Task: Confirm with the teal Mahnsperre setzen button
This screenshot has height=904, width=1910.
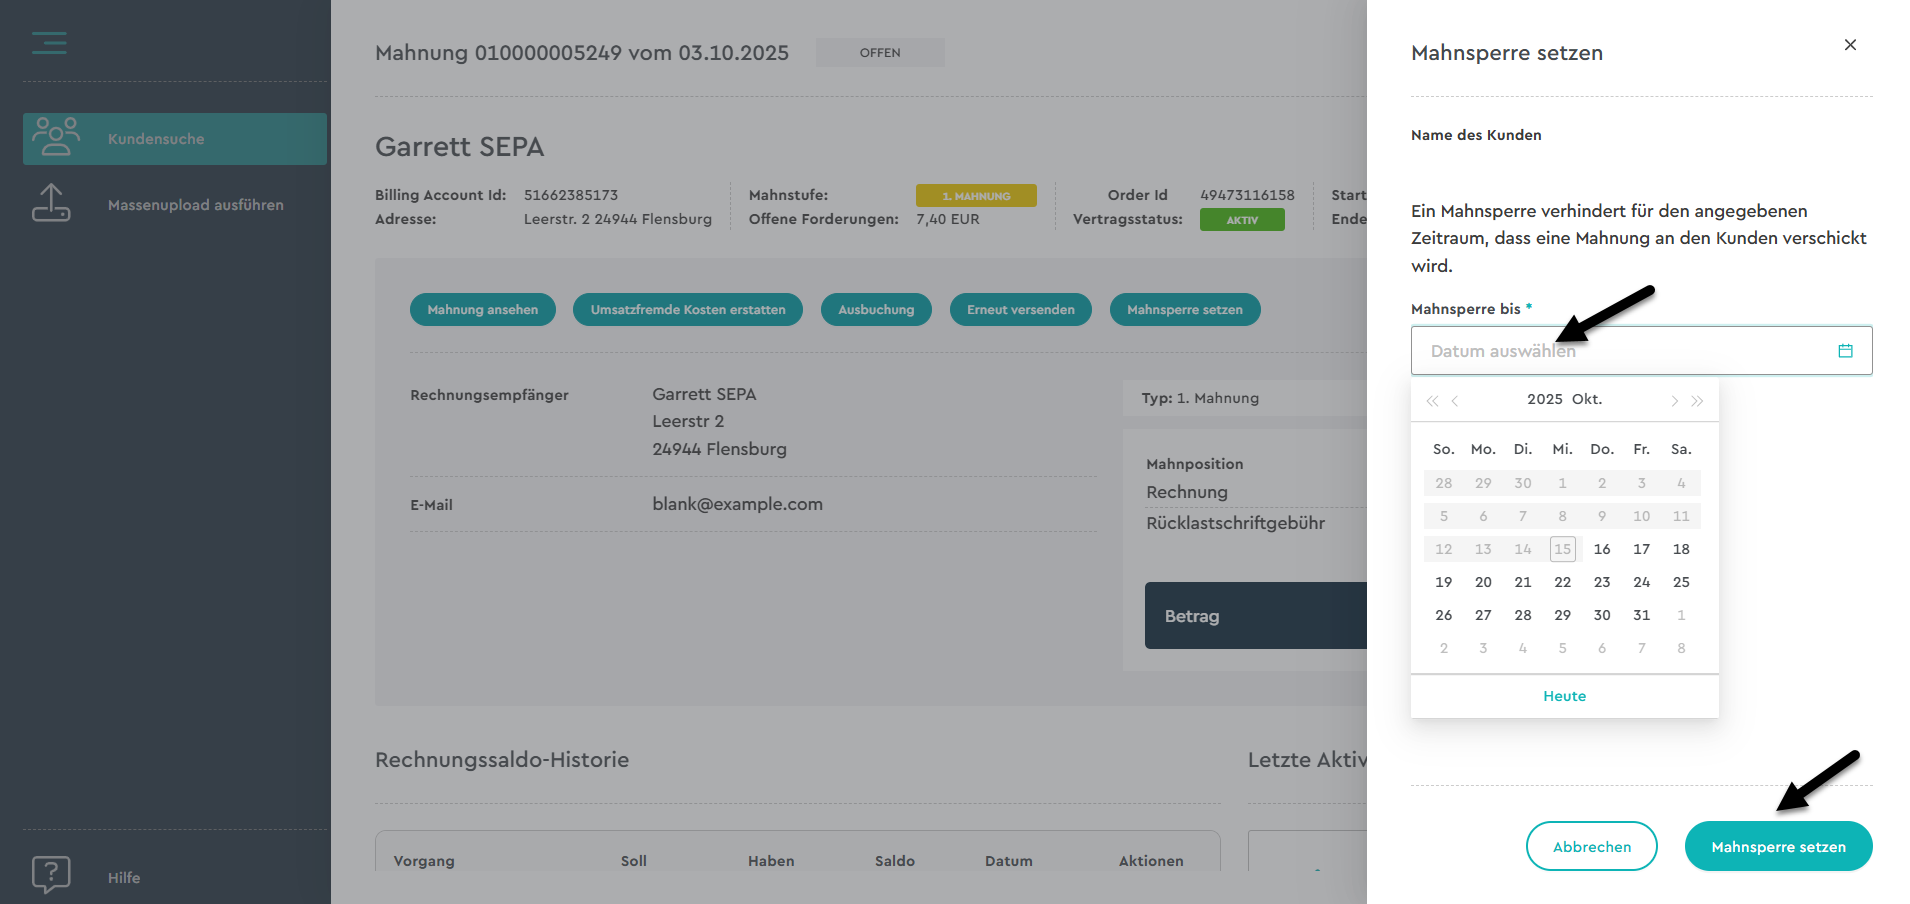Action: tap(1778, 847)
